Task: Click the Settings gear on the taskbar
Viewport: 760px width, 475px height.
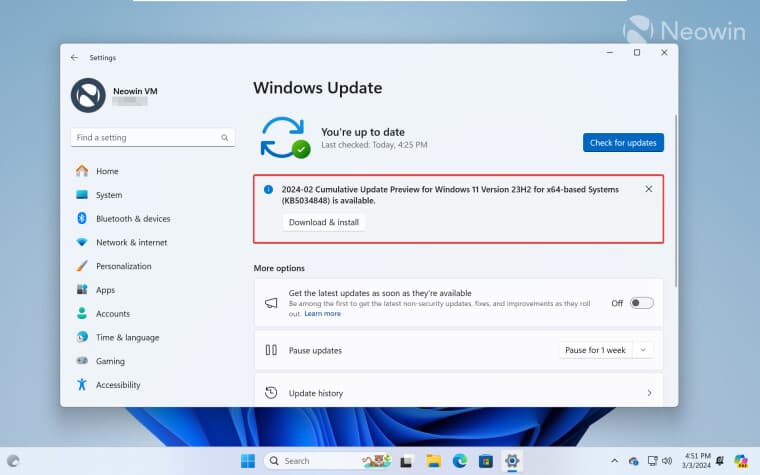Action: (x=512, y=460)
